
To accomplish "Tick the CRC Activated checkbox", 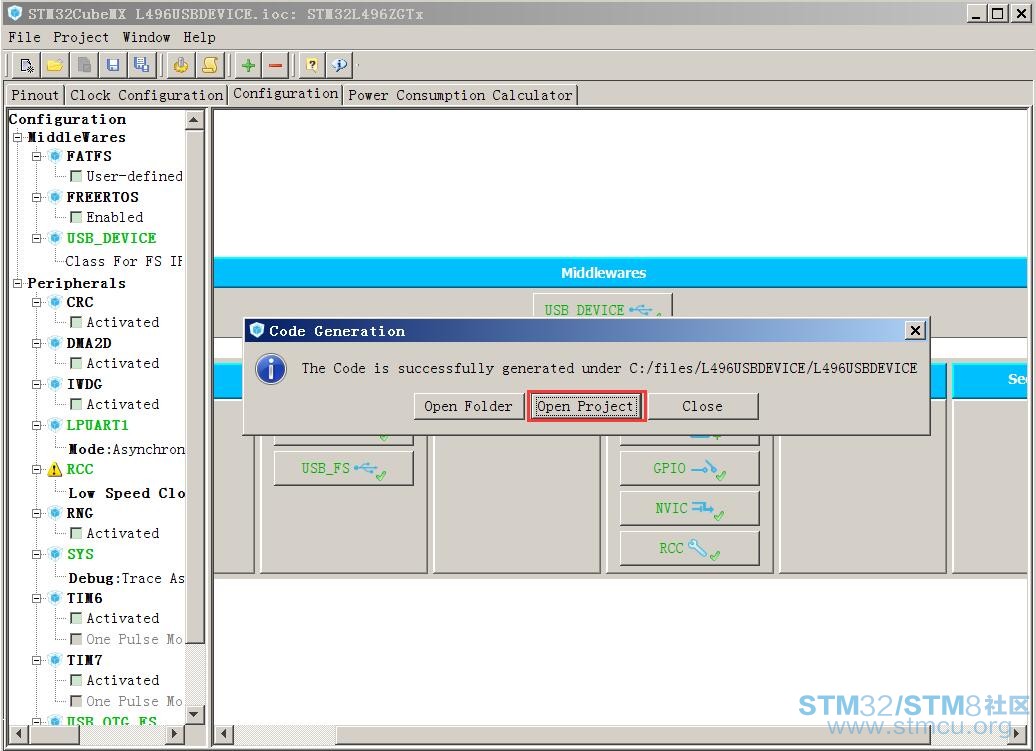I will pyautogui.click(x=76, y=322).
